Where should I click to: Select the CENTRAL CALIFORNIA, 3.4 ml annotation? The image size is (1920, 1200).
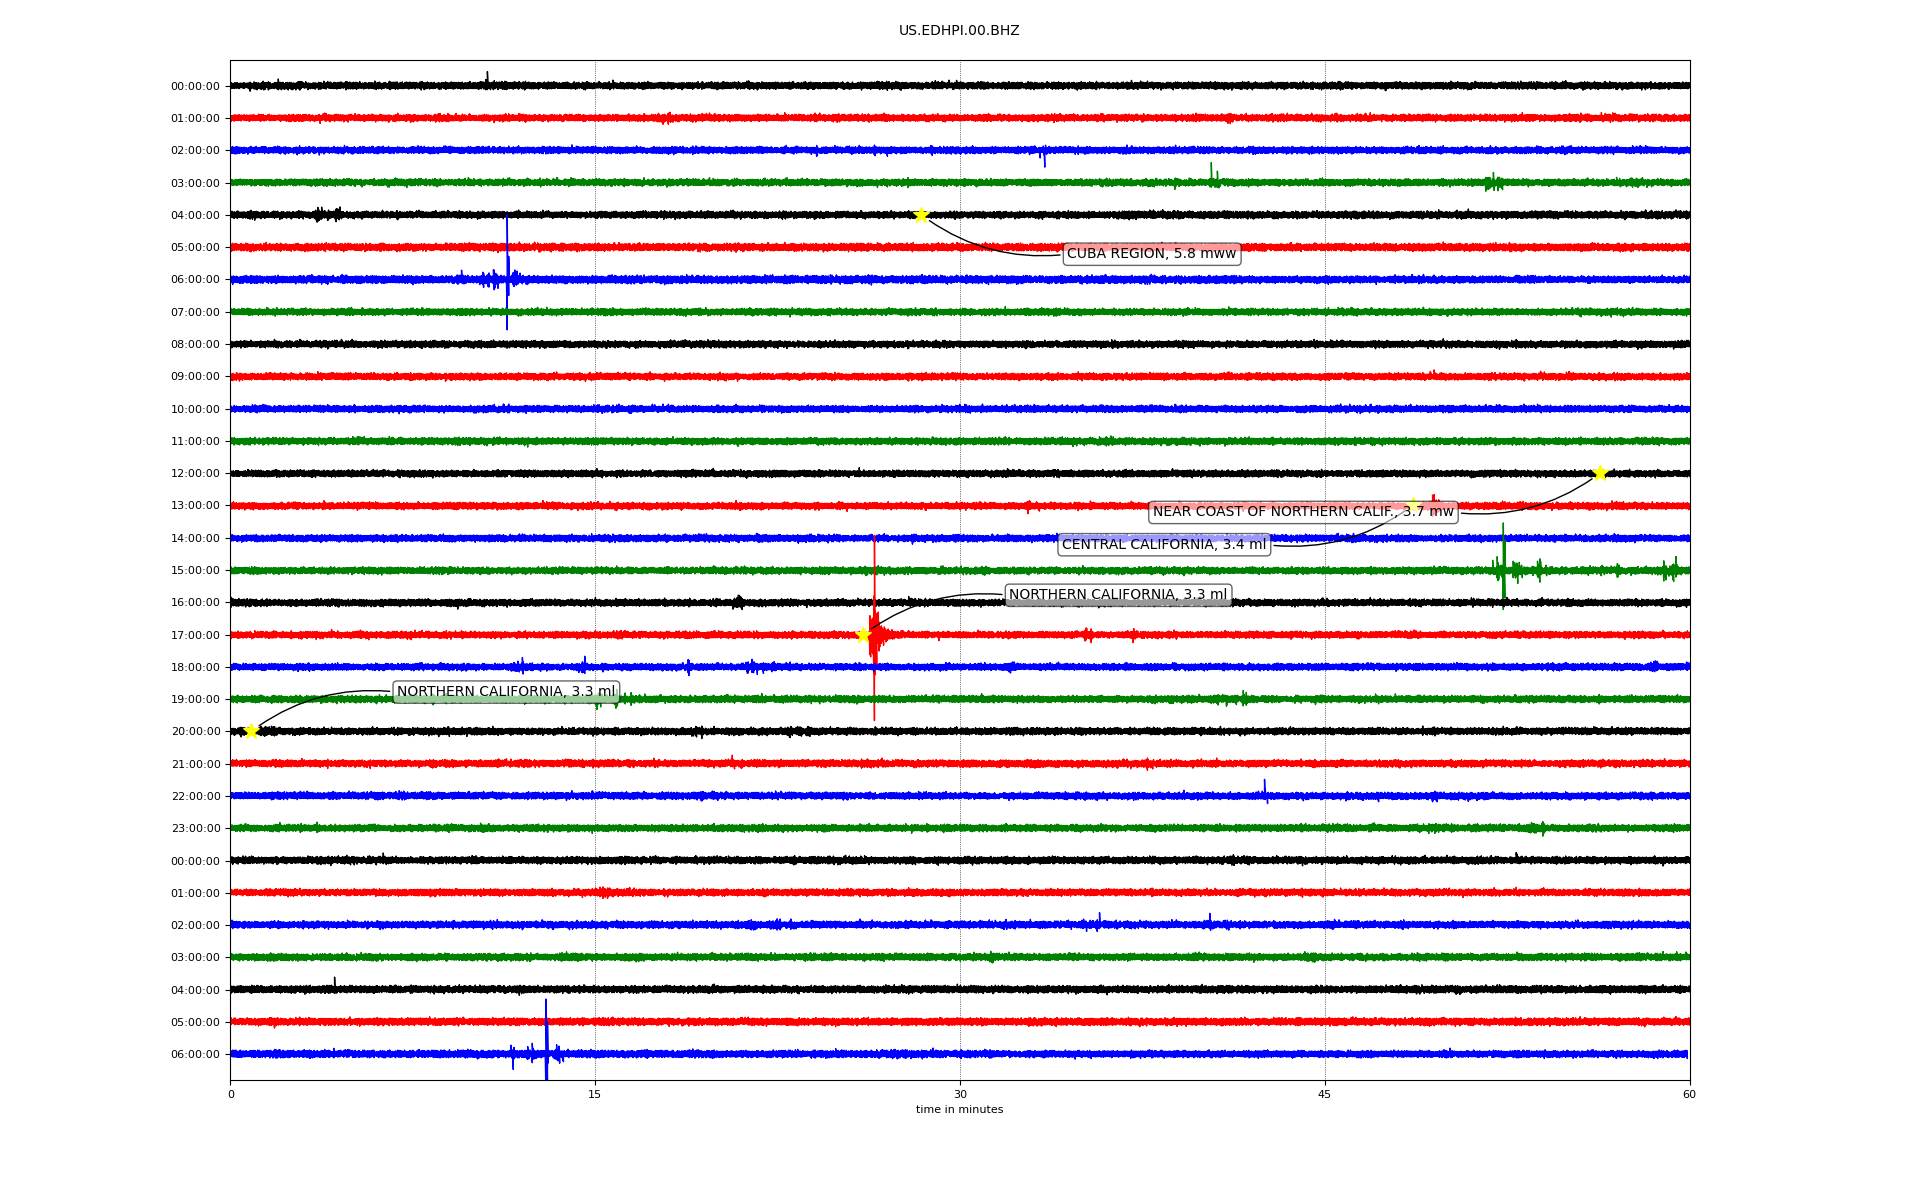1163,545
